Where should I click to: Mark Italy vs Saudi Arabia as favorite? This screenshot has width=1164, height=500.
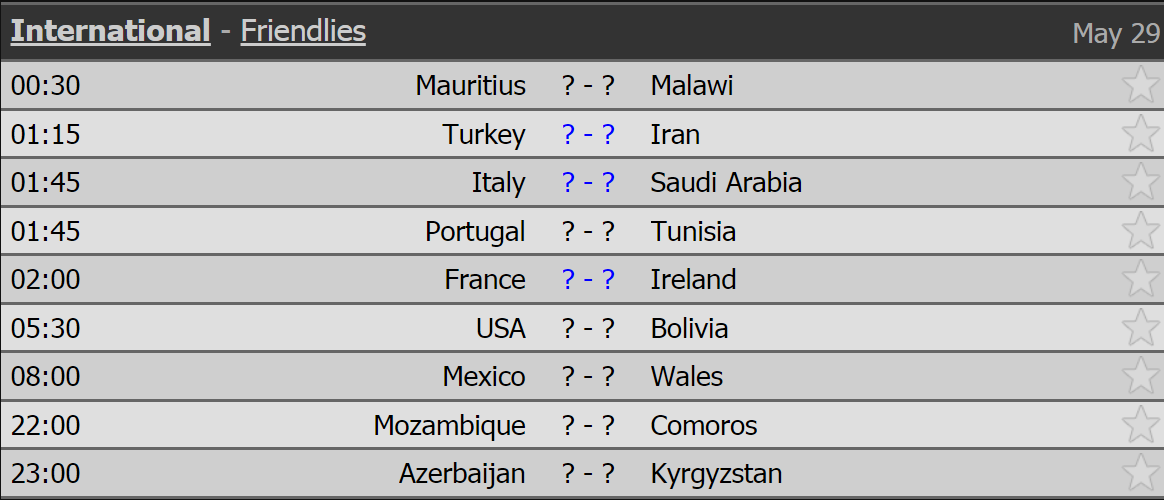click(x=1140, y=182)
